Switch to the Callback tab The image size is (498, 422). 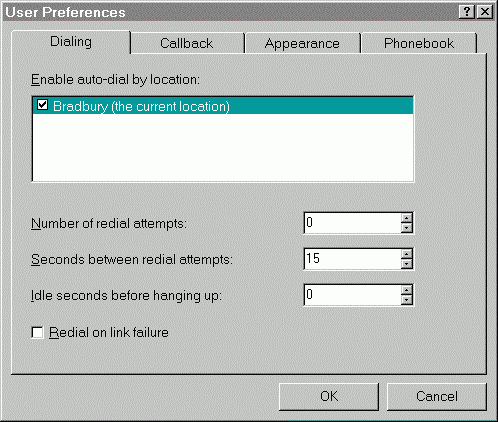click(x=187, y=43)
